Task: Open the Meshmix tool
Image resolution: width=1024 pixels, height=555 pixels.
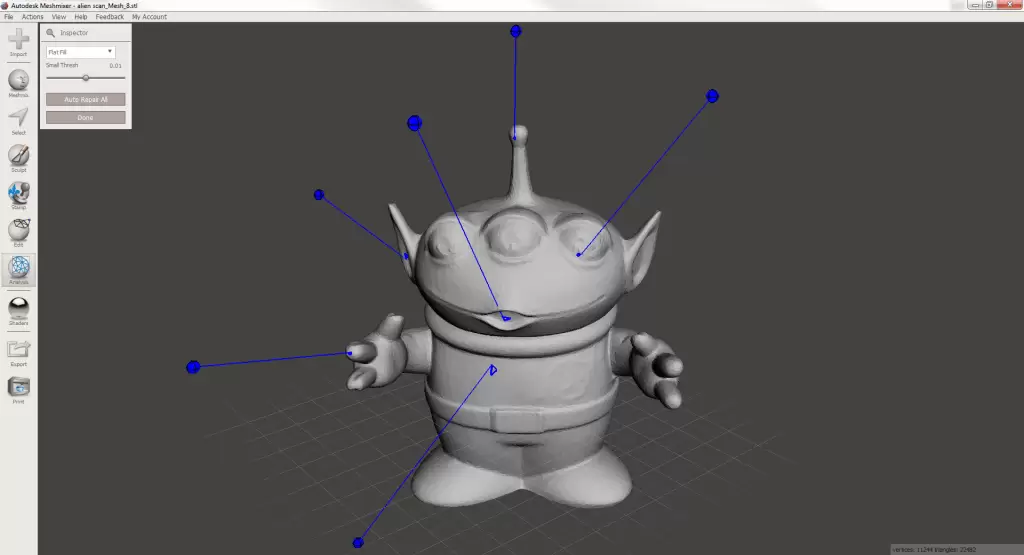Action: [x=18, y=83]
